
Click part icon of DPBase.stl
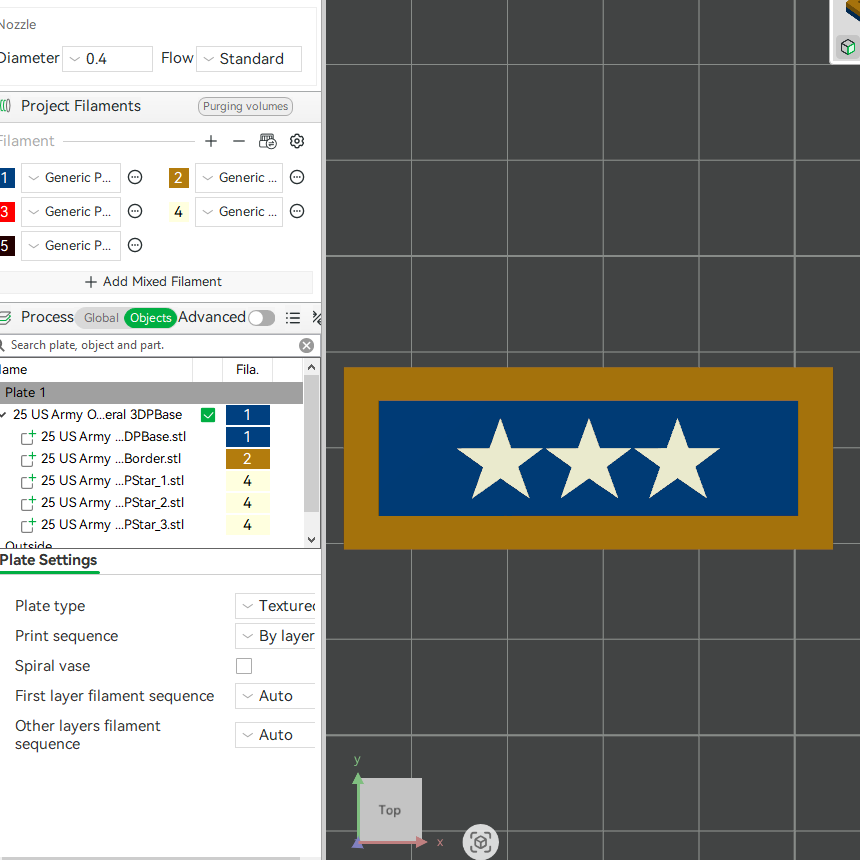click(28, 437)
